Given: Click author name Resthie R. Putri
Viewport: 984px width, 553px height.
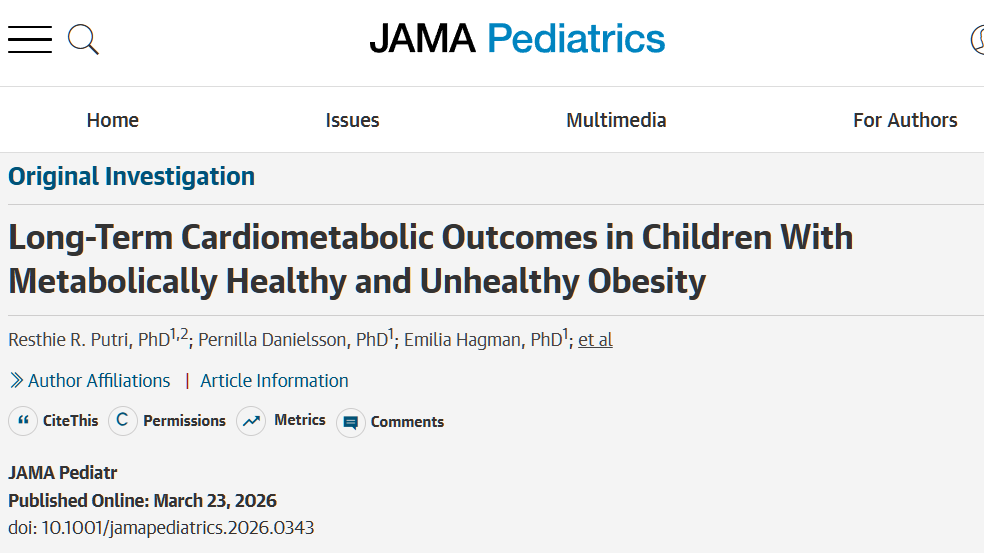Looking at the screenshot, I should click(x=70, y=340).
